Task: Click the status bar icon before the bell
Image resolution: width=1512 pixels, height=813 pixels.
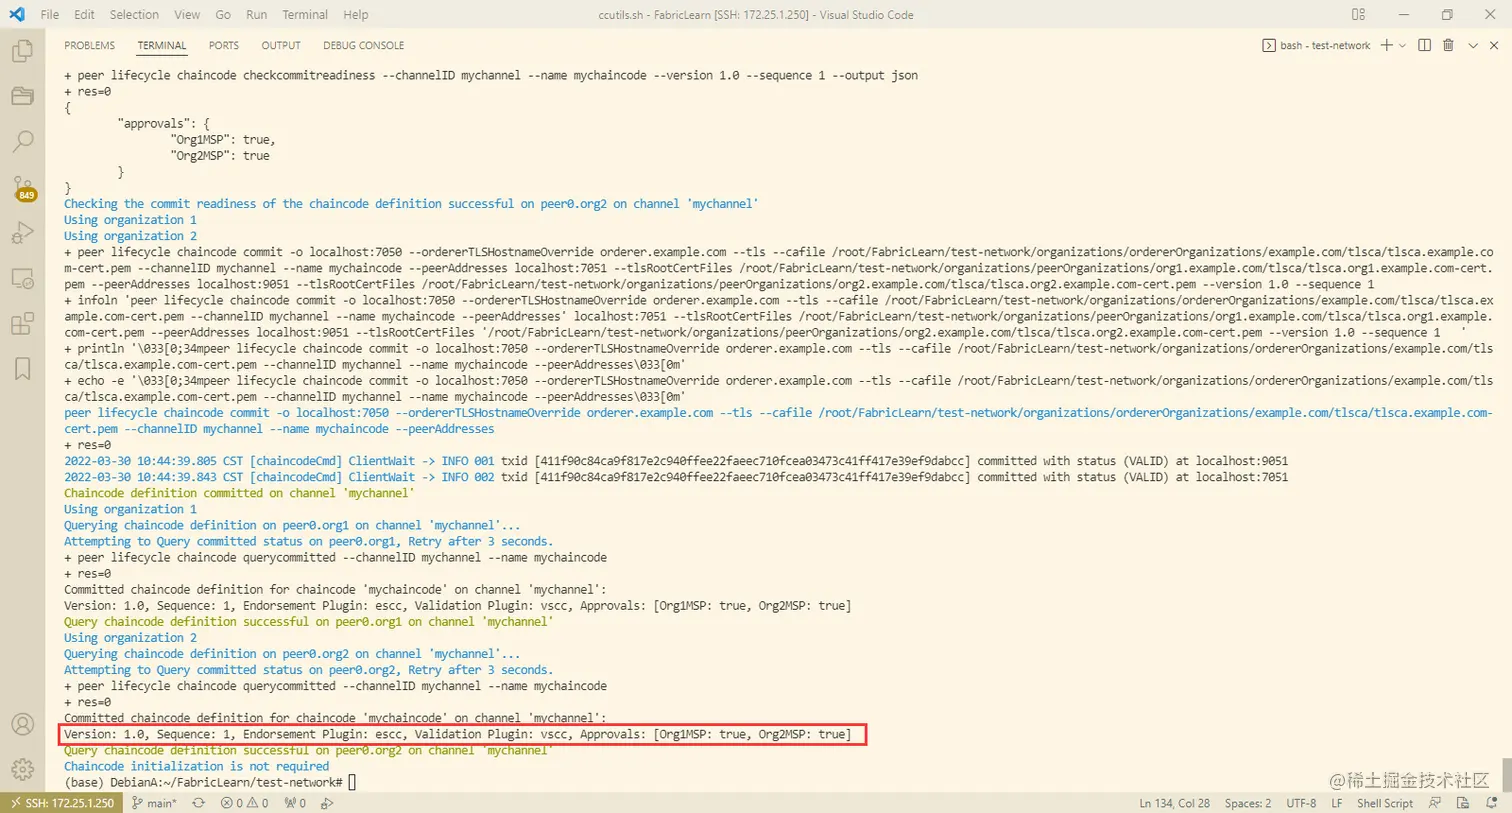Action: (x=1463, y=803)
